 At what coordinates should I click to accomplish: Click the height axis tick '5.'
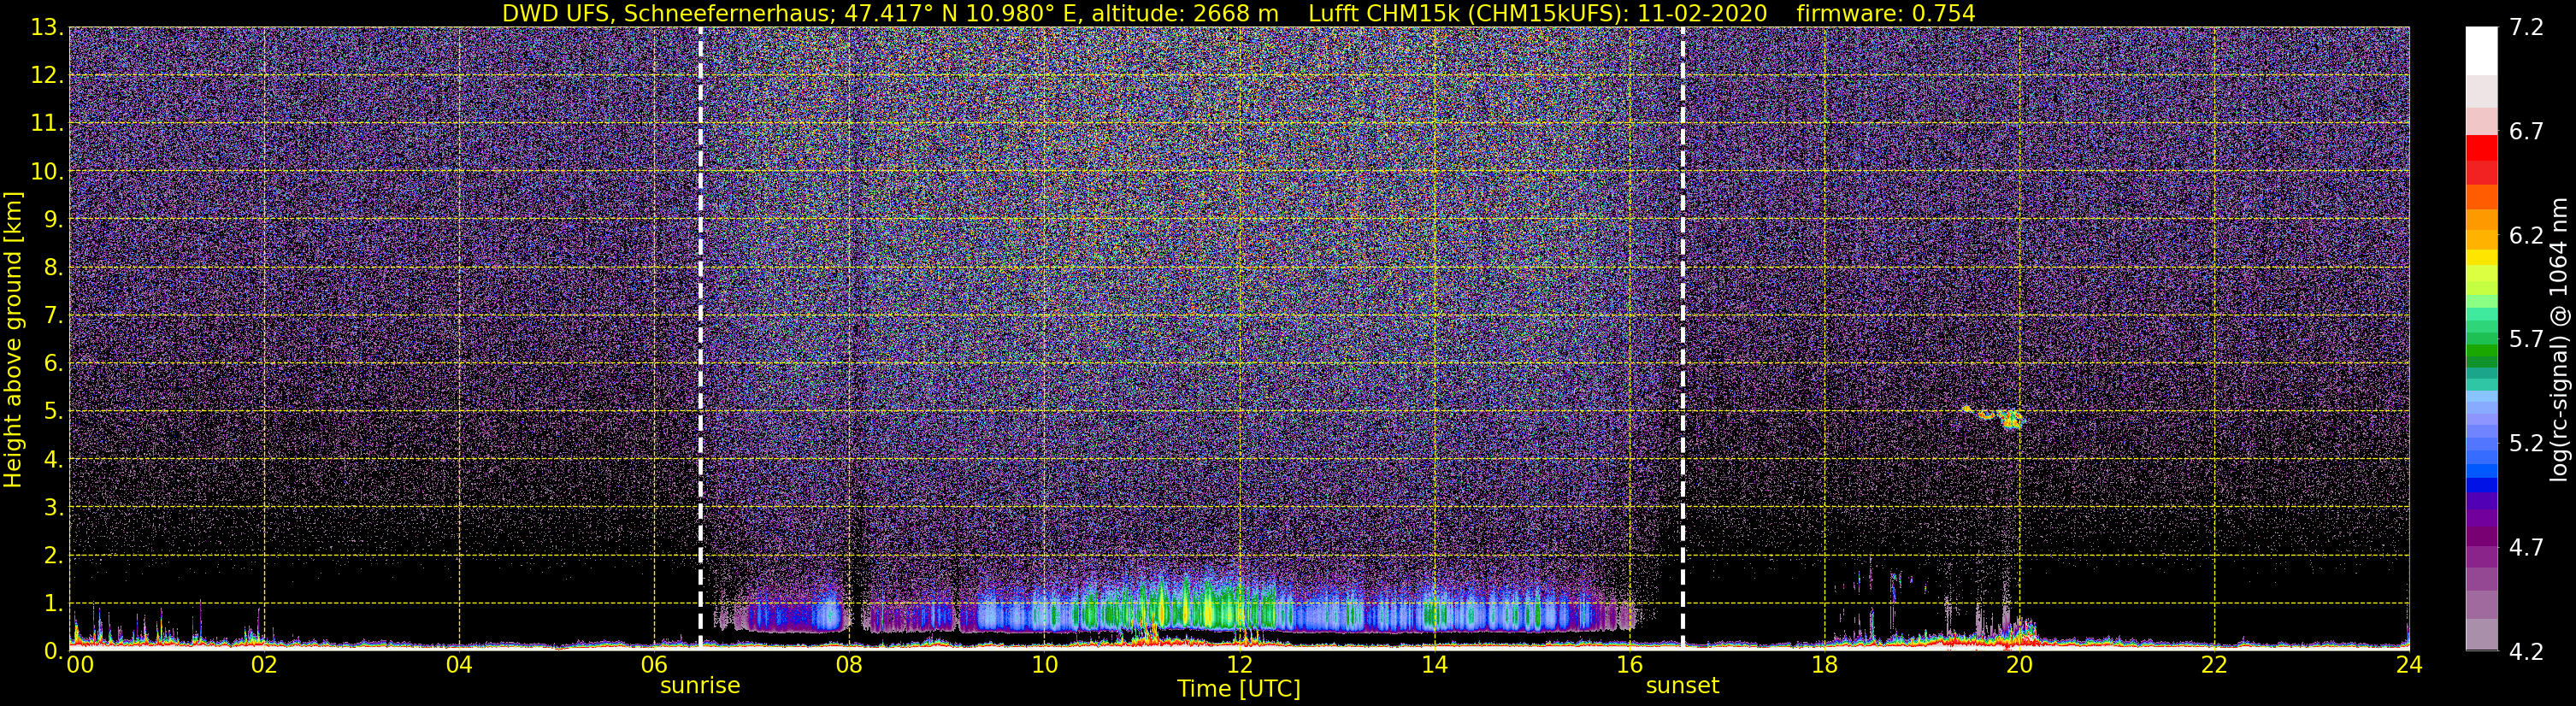[53, 412]
